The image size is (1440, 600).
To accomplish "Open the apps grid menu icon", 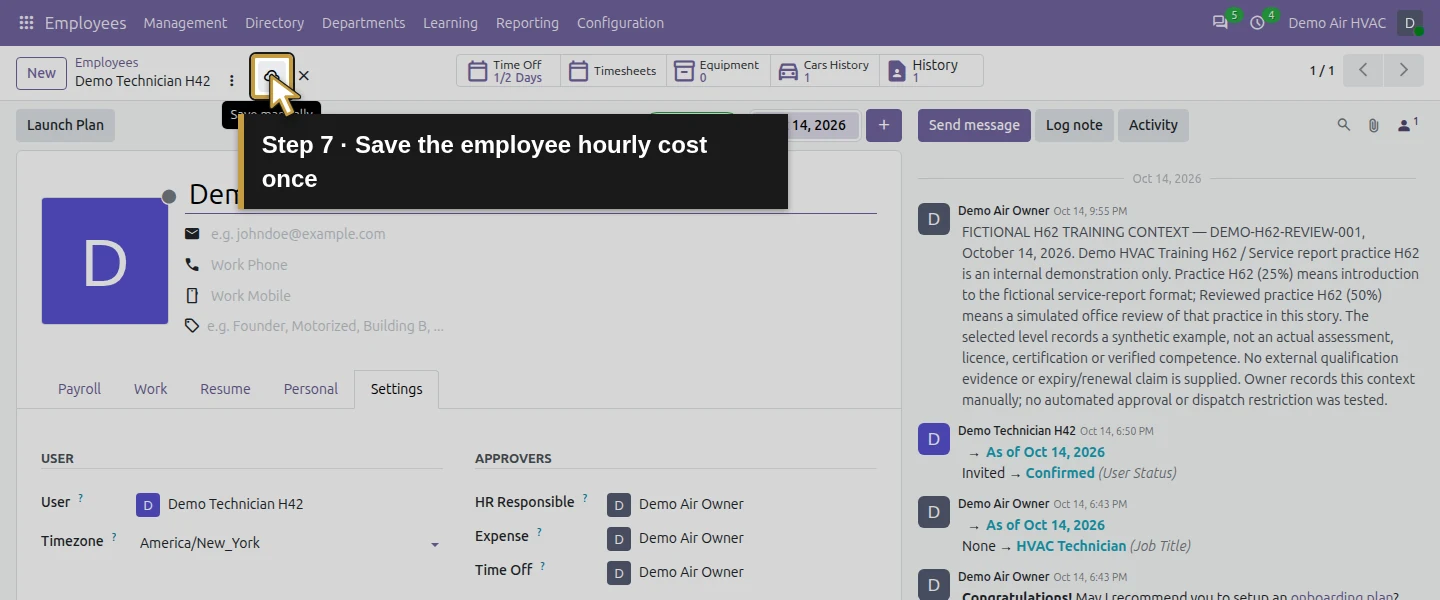I will click(26, 22).
